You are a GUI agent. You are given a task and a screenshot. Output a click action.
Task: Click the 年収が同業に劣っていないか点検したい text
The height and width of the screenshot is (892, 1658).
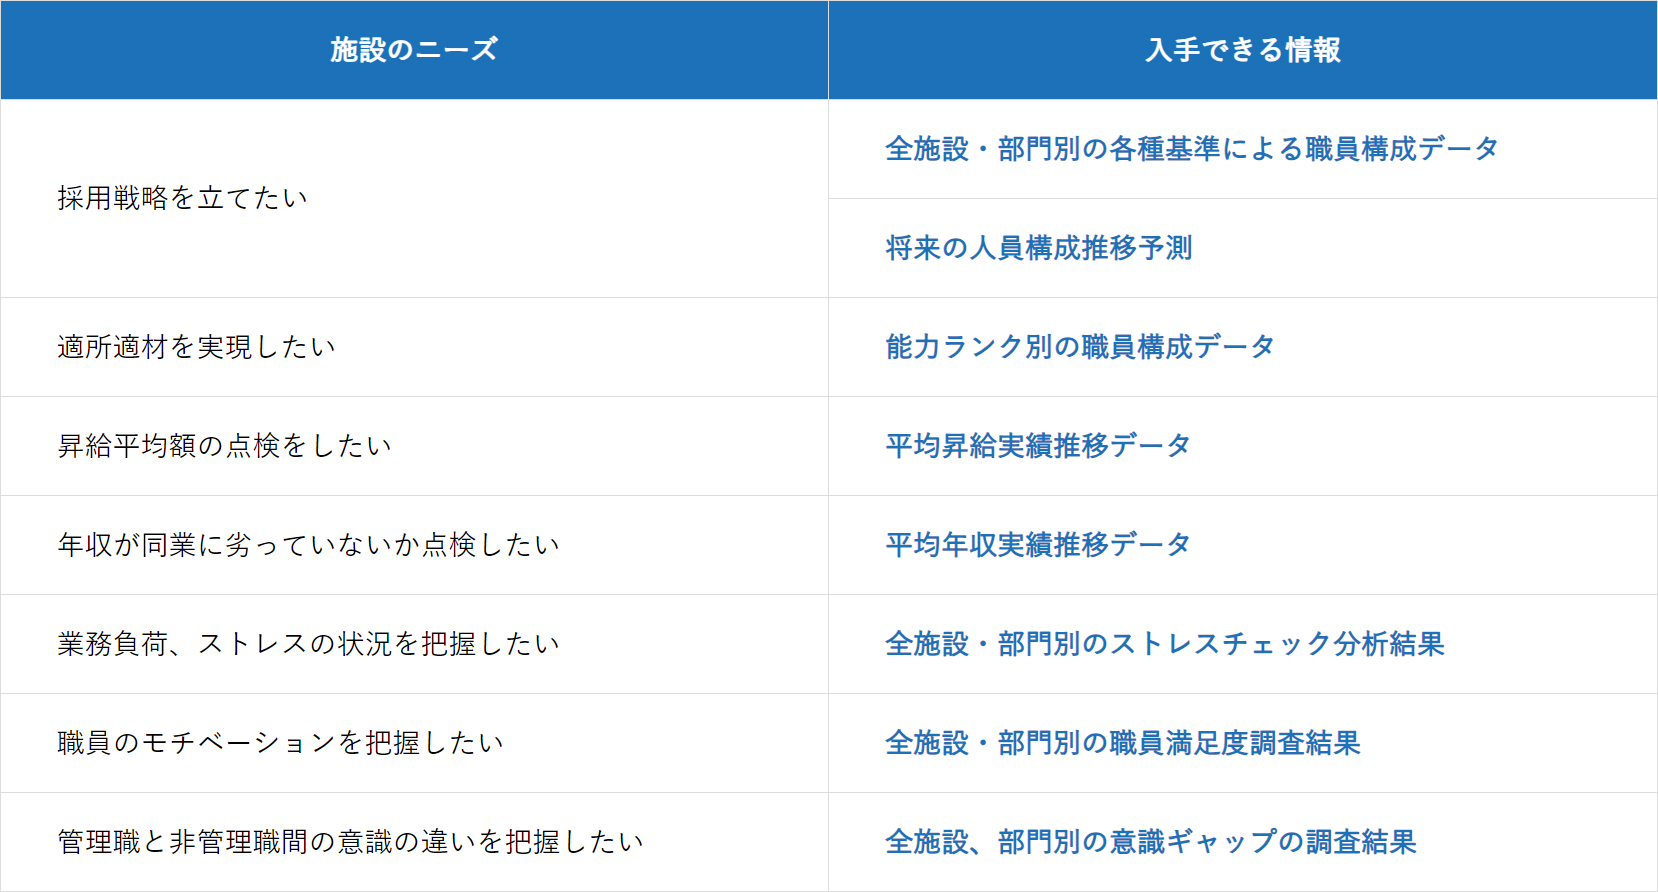coord(308,545)
